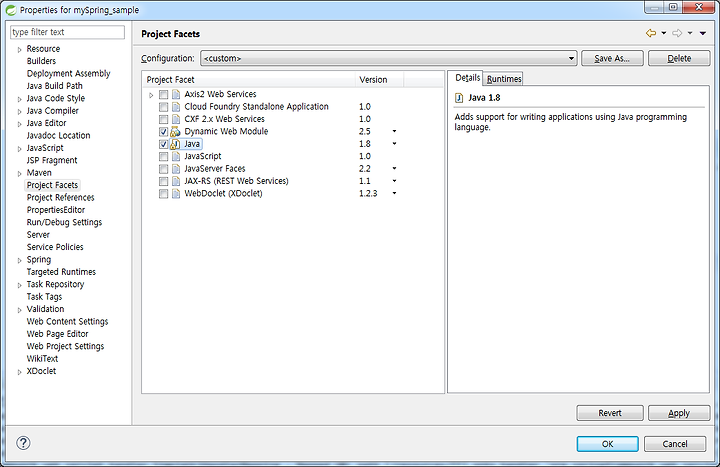Expand the Spring tree node
This screenshot has height=467, width=720.
click(19, 260)
